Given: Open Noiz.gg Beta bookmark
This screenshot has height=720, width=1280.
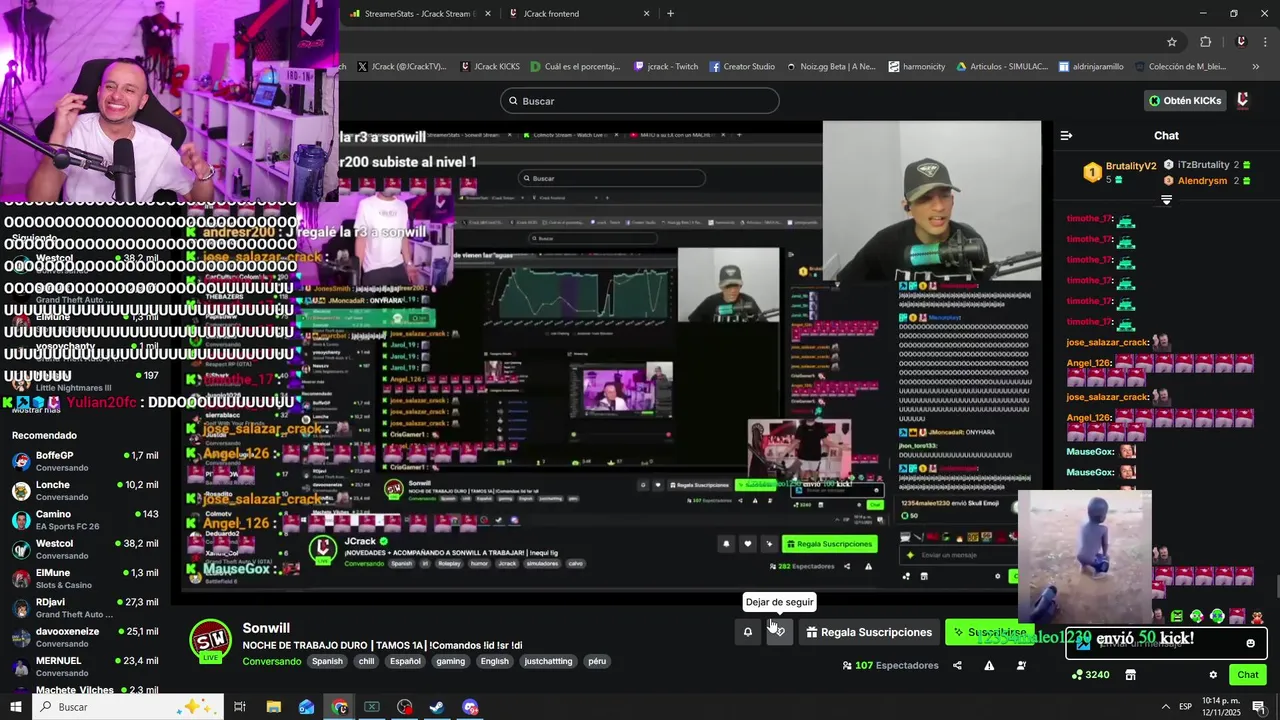Looking at the screenshot, I should (x=831, y=67).
